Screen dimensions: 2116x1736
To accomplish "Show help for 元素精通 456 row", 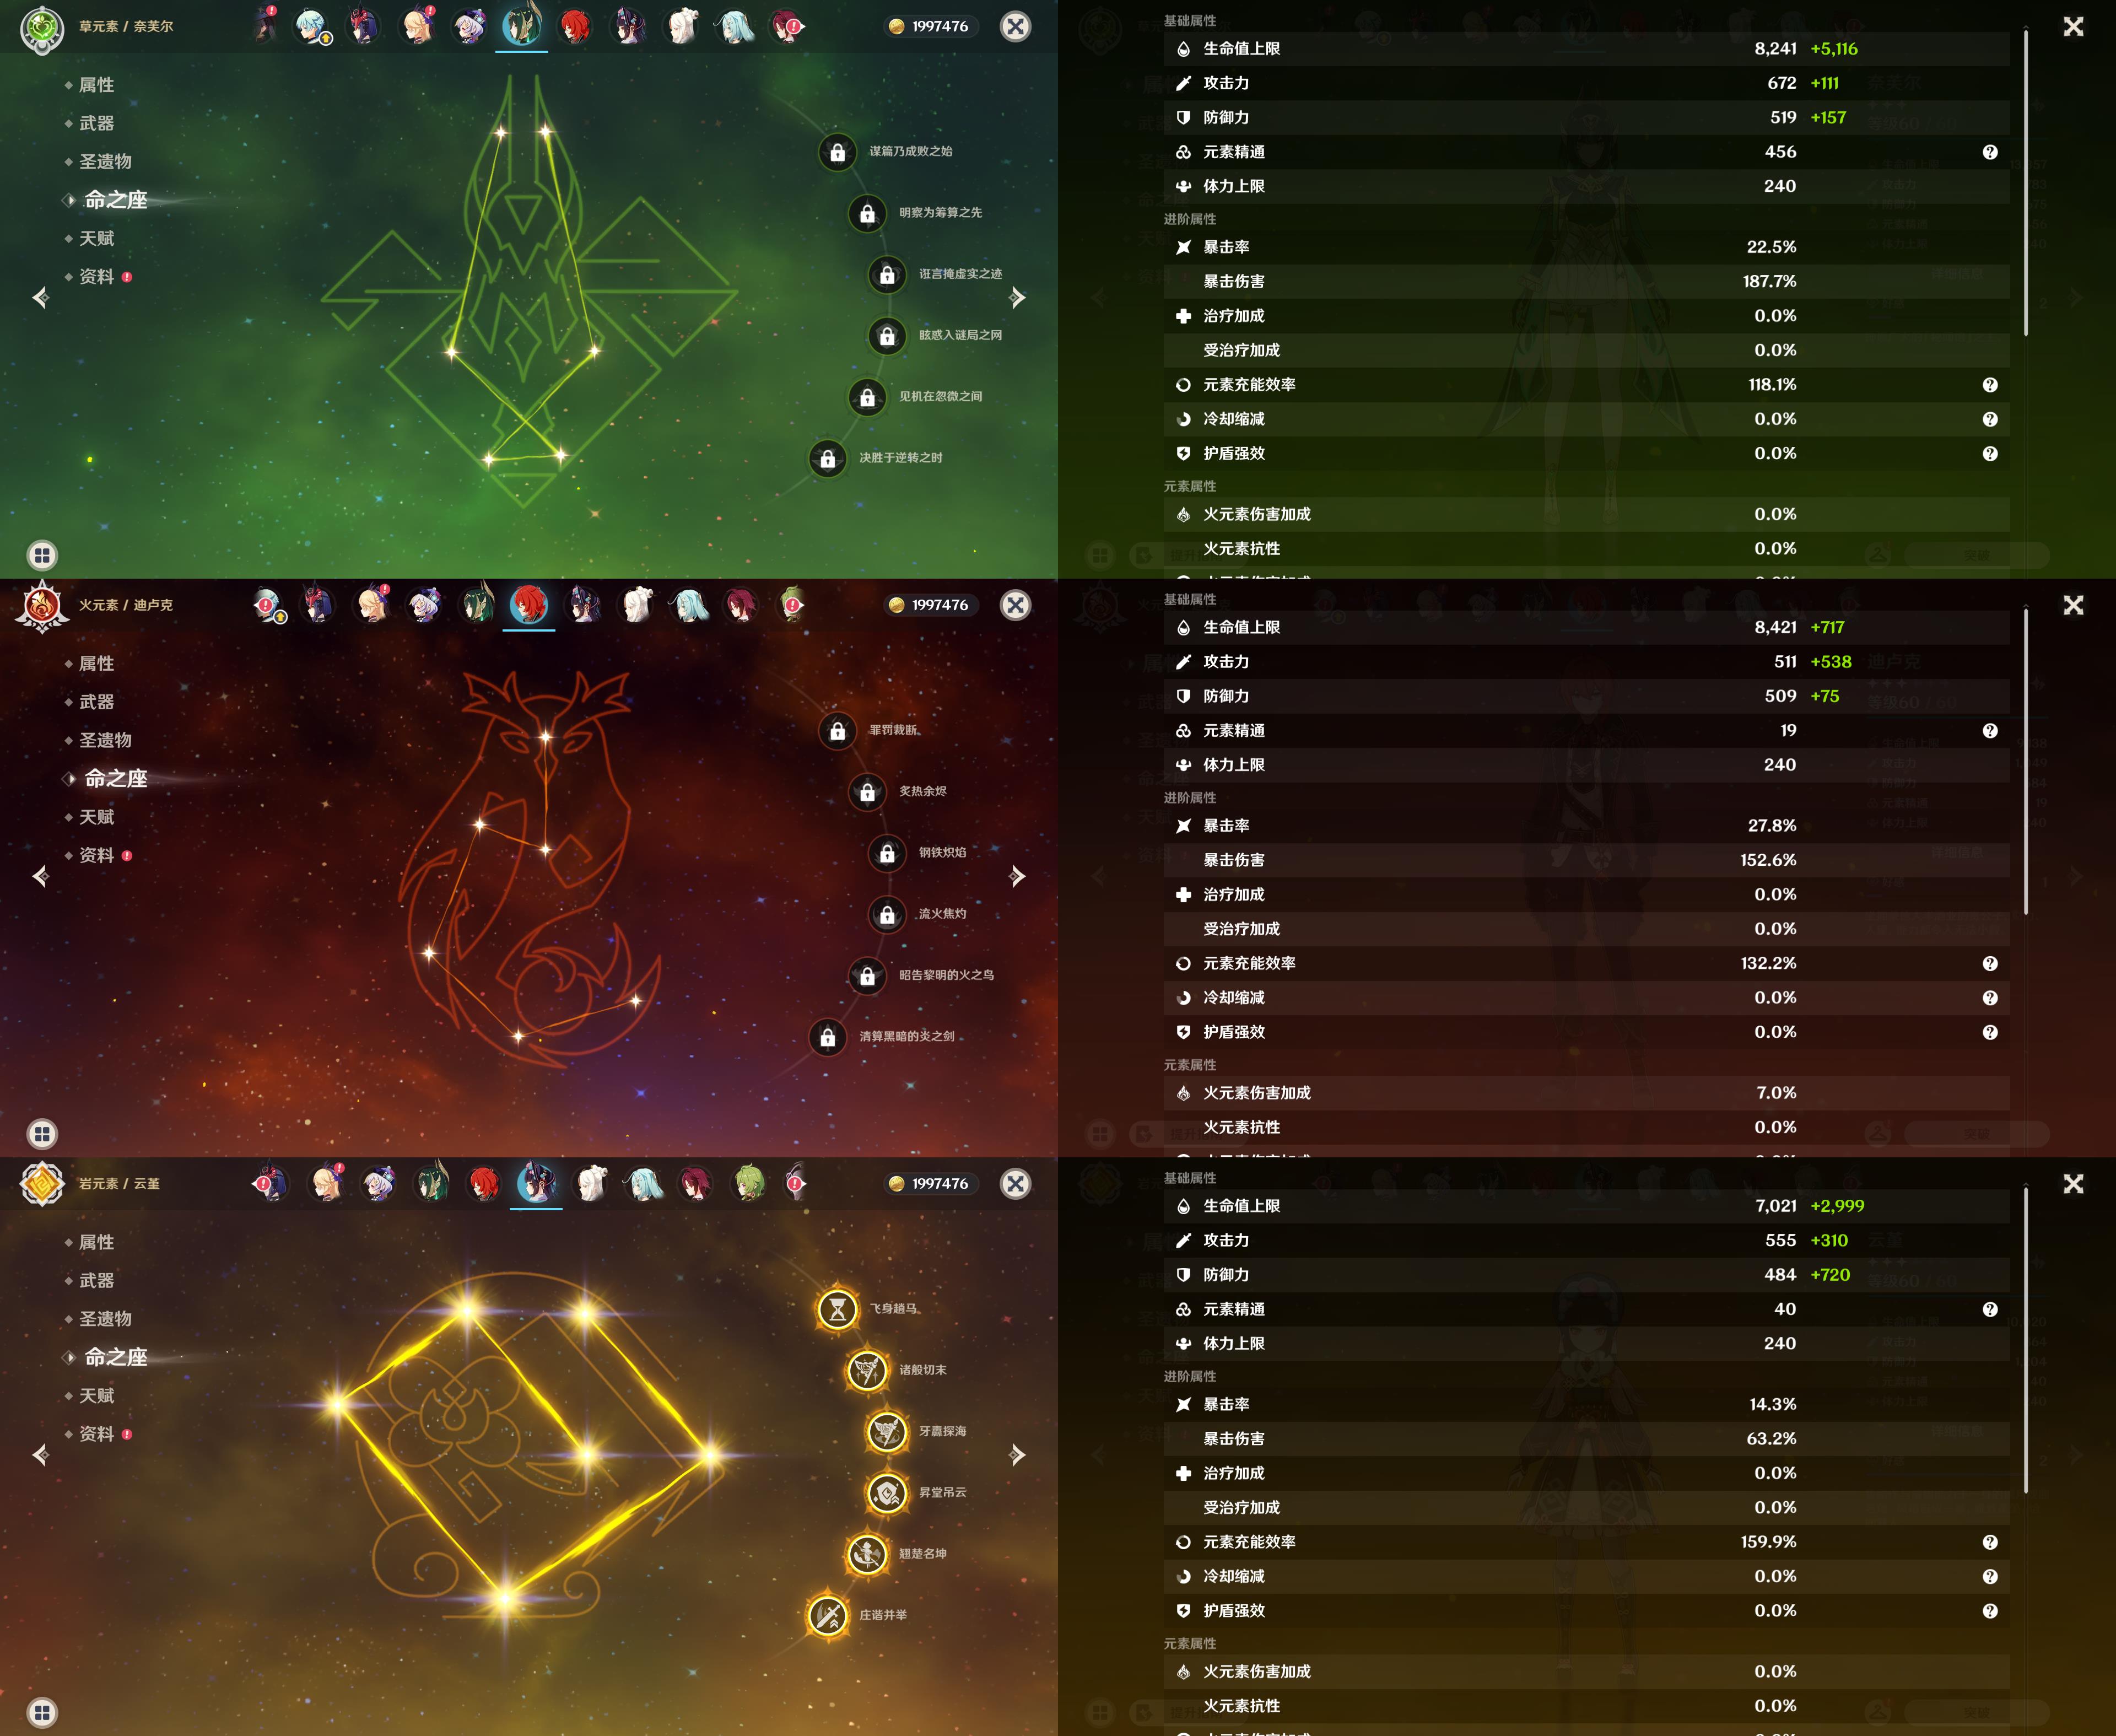I will (x=1990, y=152).
